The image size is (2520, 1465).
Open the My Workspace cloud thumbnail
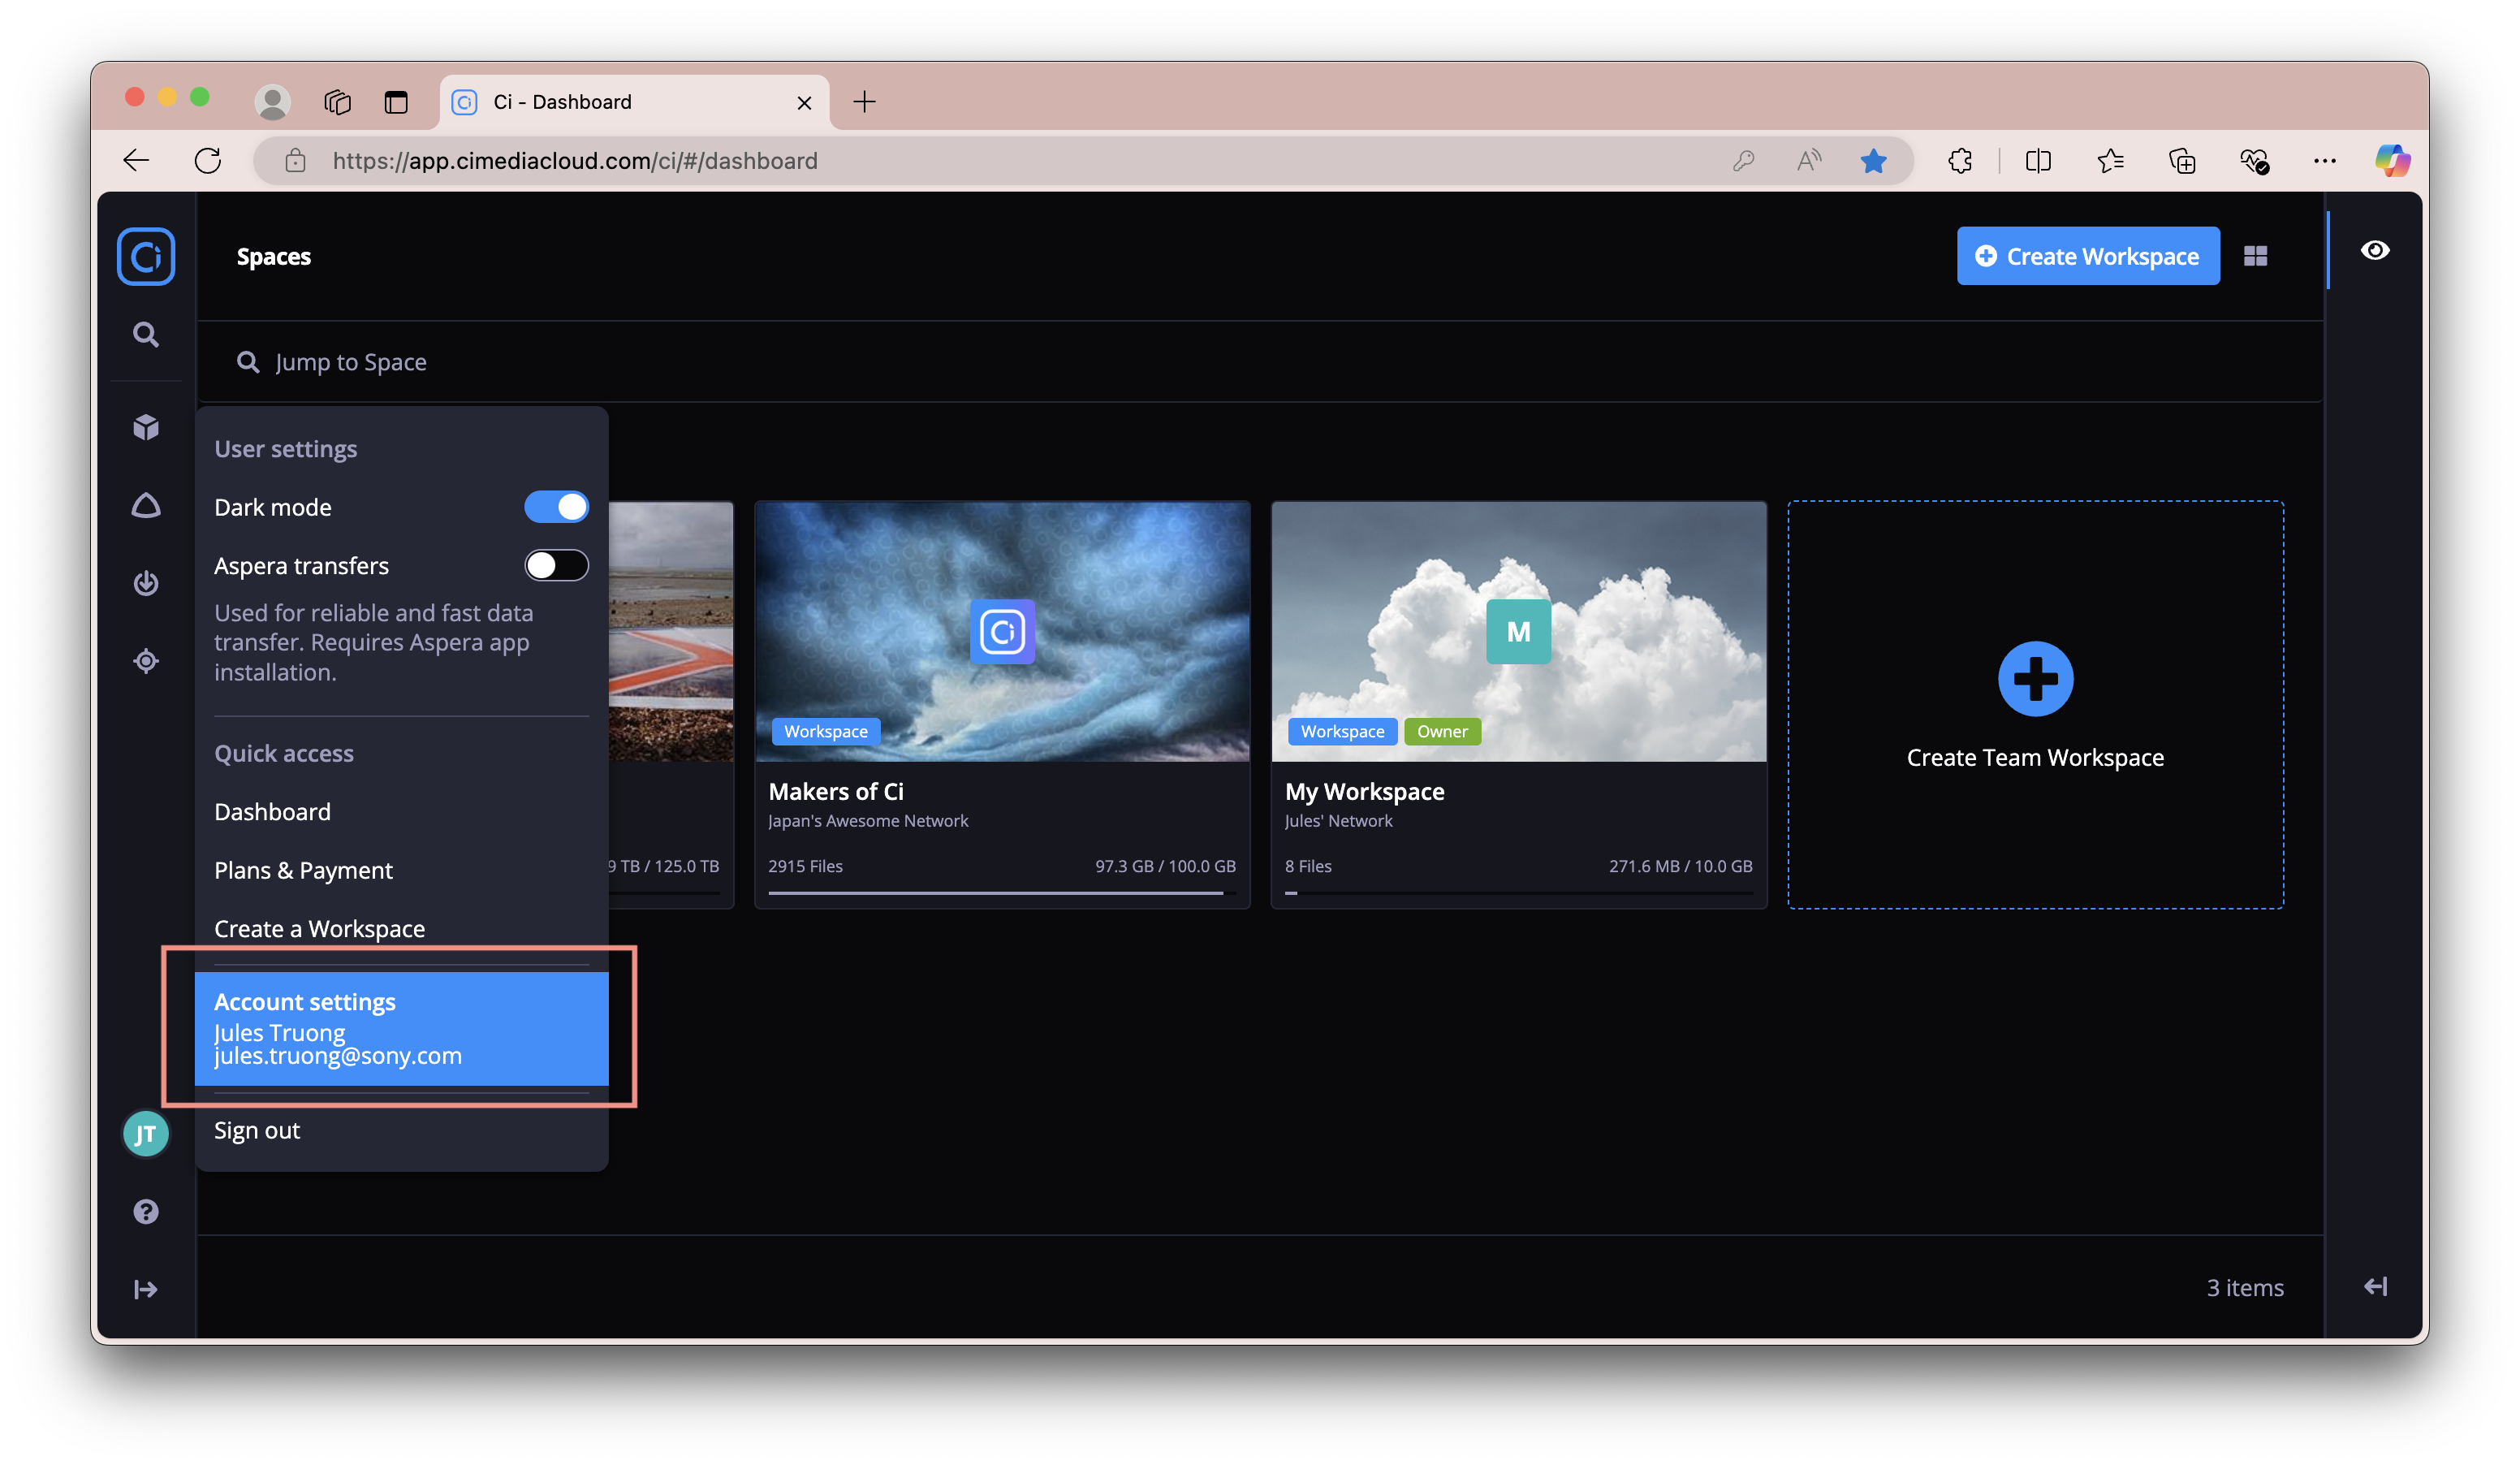point(1519,632)
